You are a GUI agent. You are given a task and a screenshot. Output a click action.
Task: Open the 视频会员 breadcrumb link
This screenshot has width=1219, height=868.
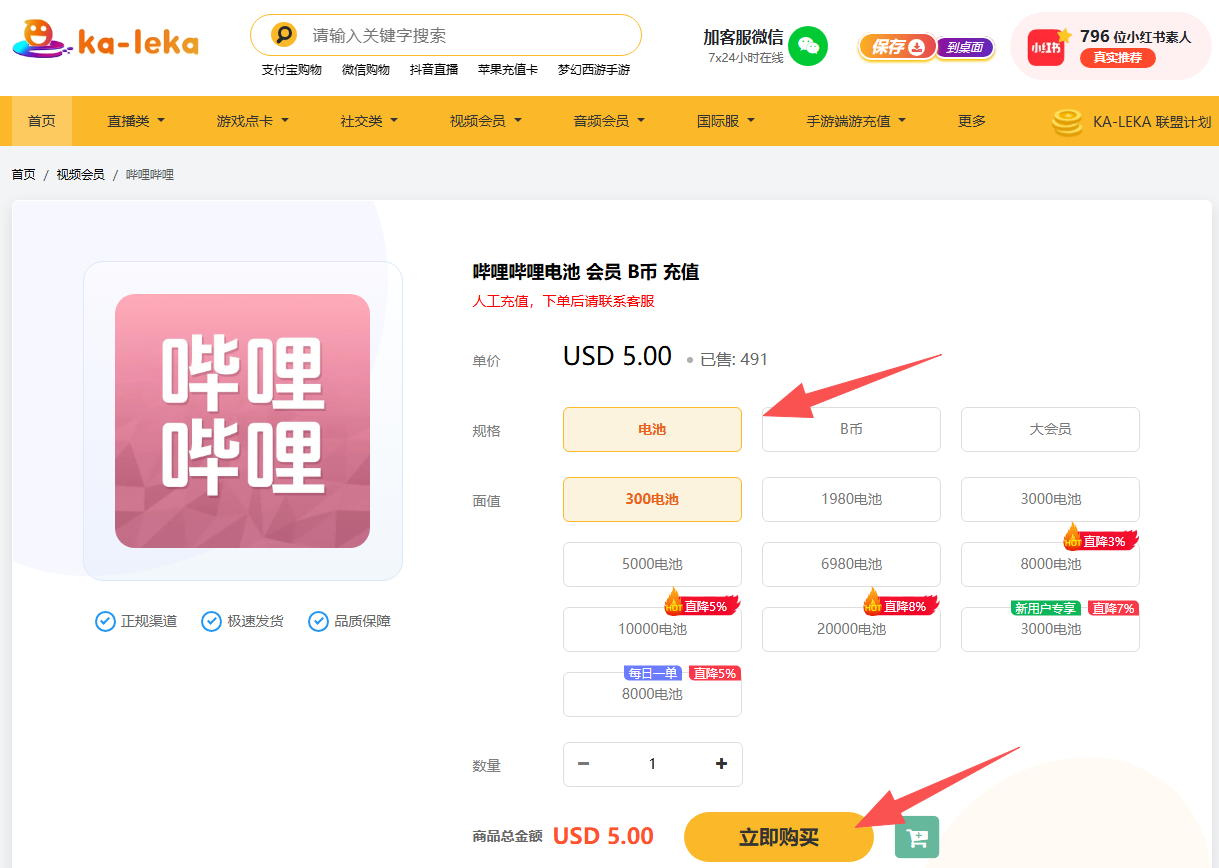click(80, 175)
